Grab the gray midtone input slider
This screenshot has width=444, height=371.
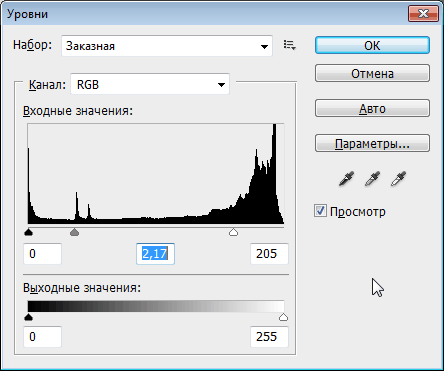point(75,232)
